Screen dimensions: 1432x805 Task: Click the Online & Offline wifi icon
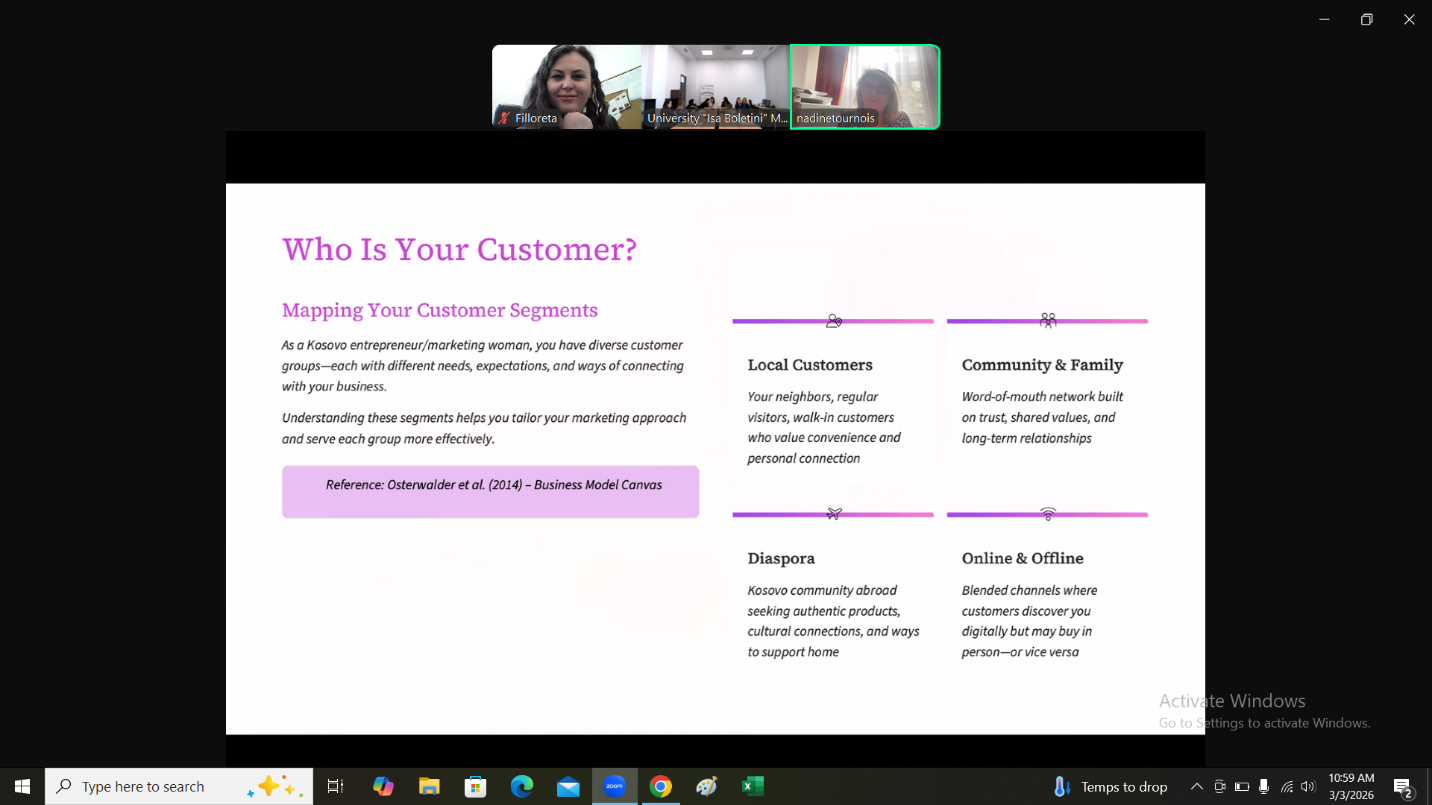(x=1047, y=514)
